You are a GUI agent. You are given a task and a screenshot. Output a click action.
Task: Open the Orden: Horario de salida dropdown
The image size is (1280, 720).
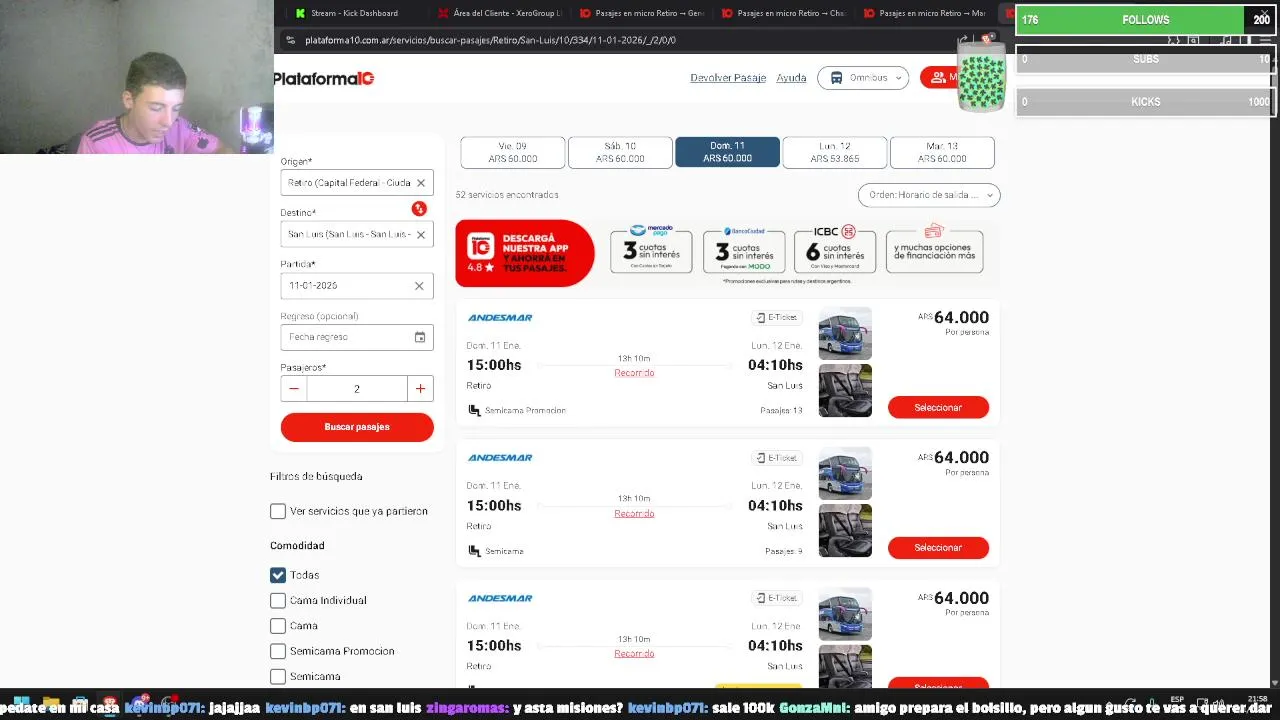click(x=929, y=195)
